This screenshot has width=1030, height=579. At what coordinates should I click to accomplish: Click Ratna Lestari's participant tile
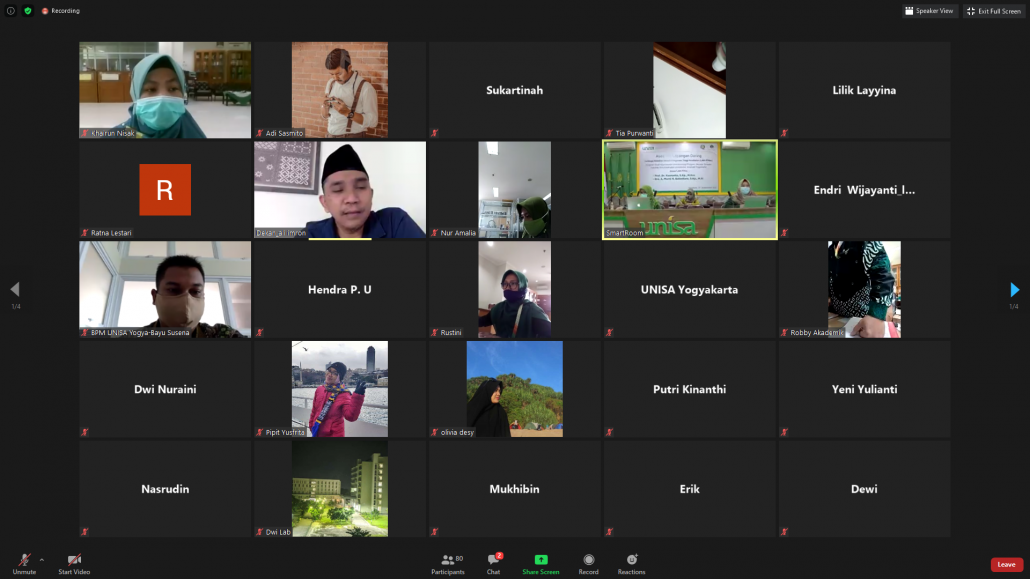(x=165, y=189)
